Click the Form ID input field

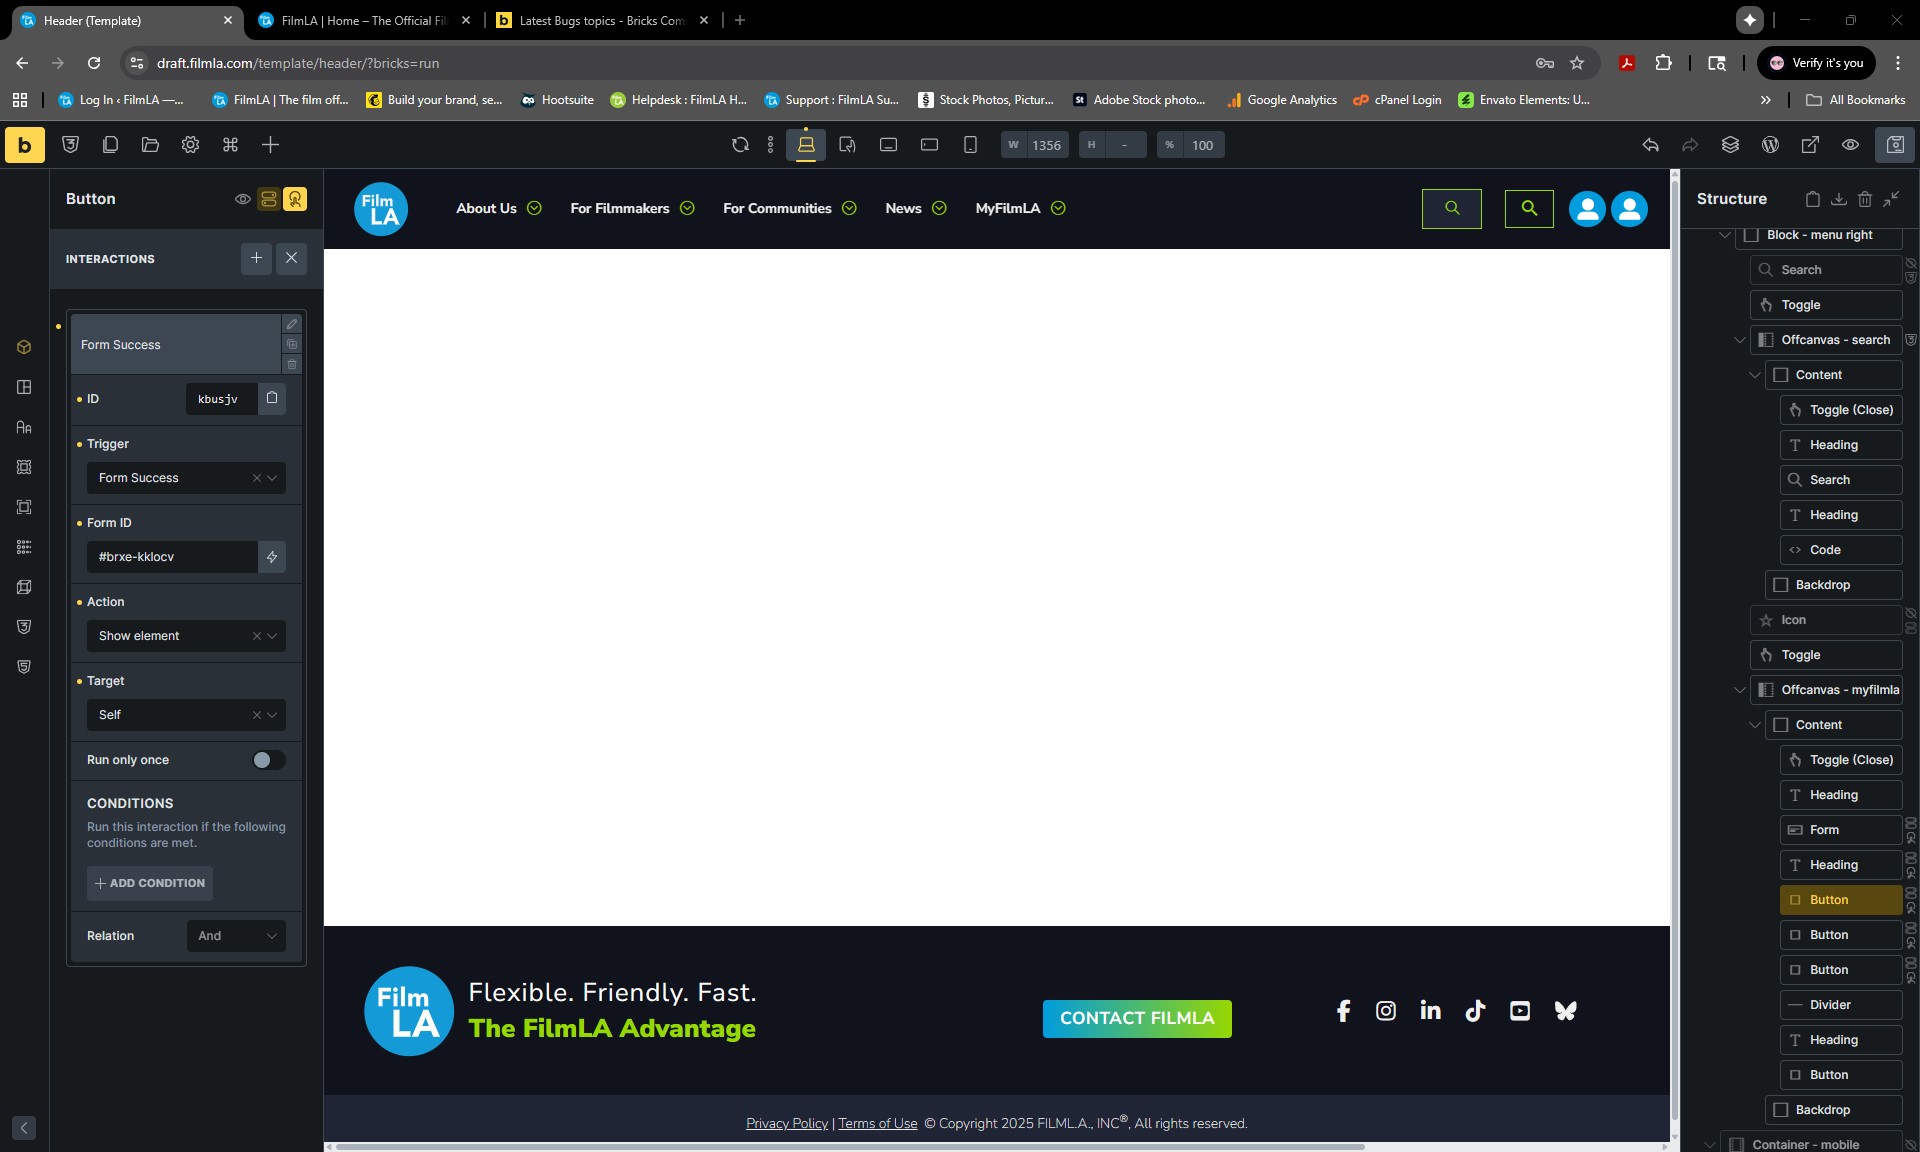click(172, 557)
